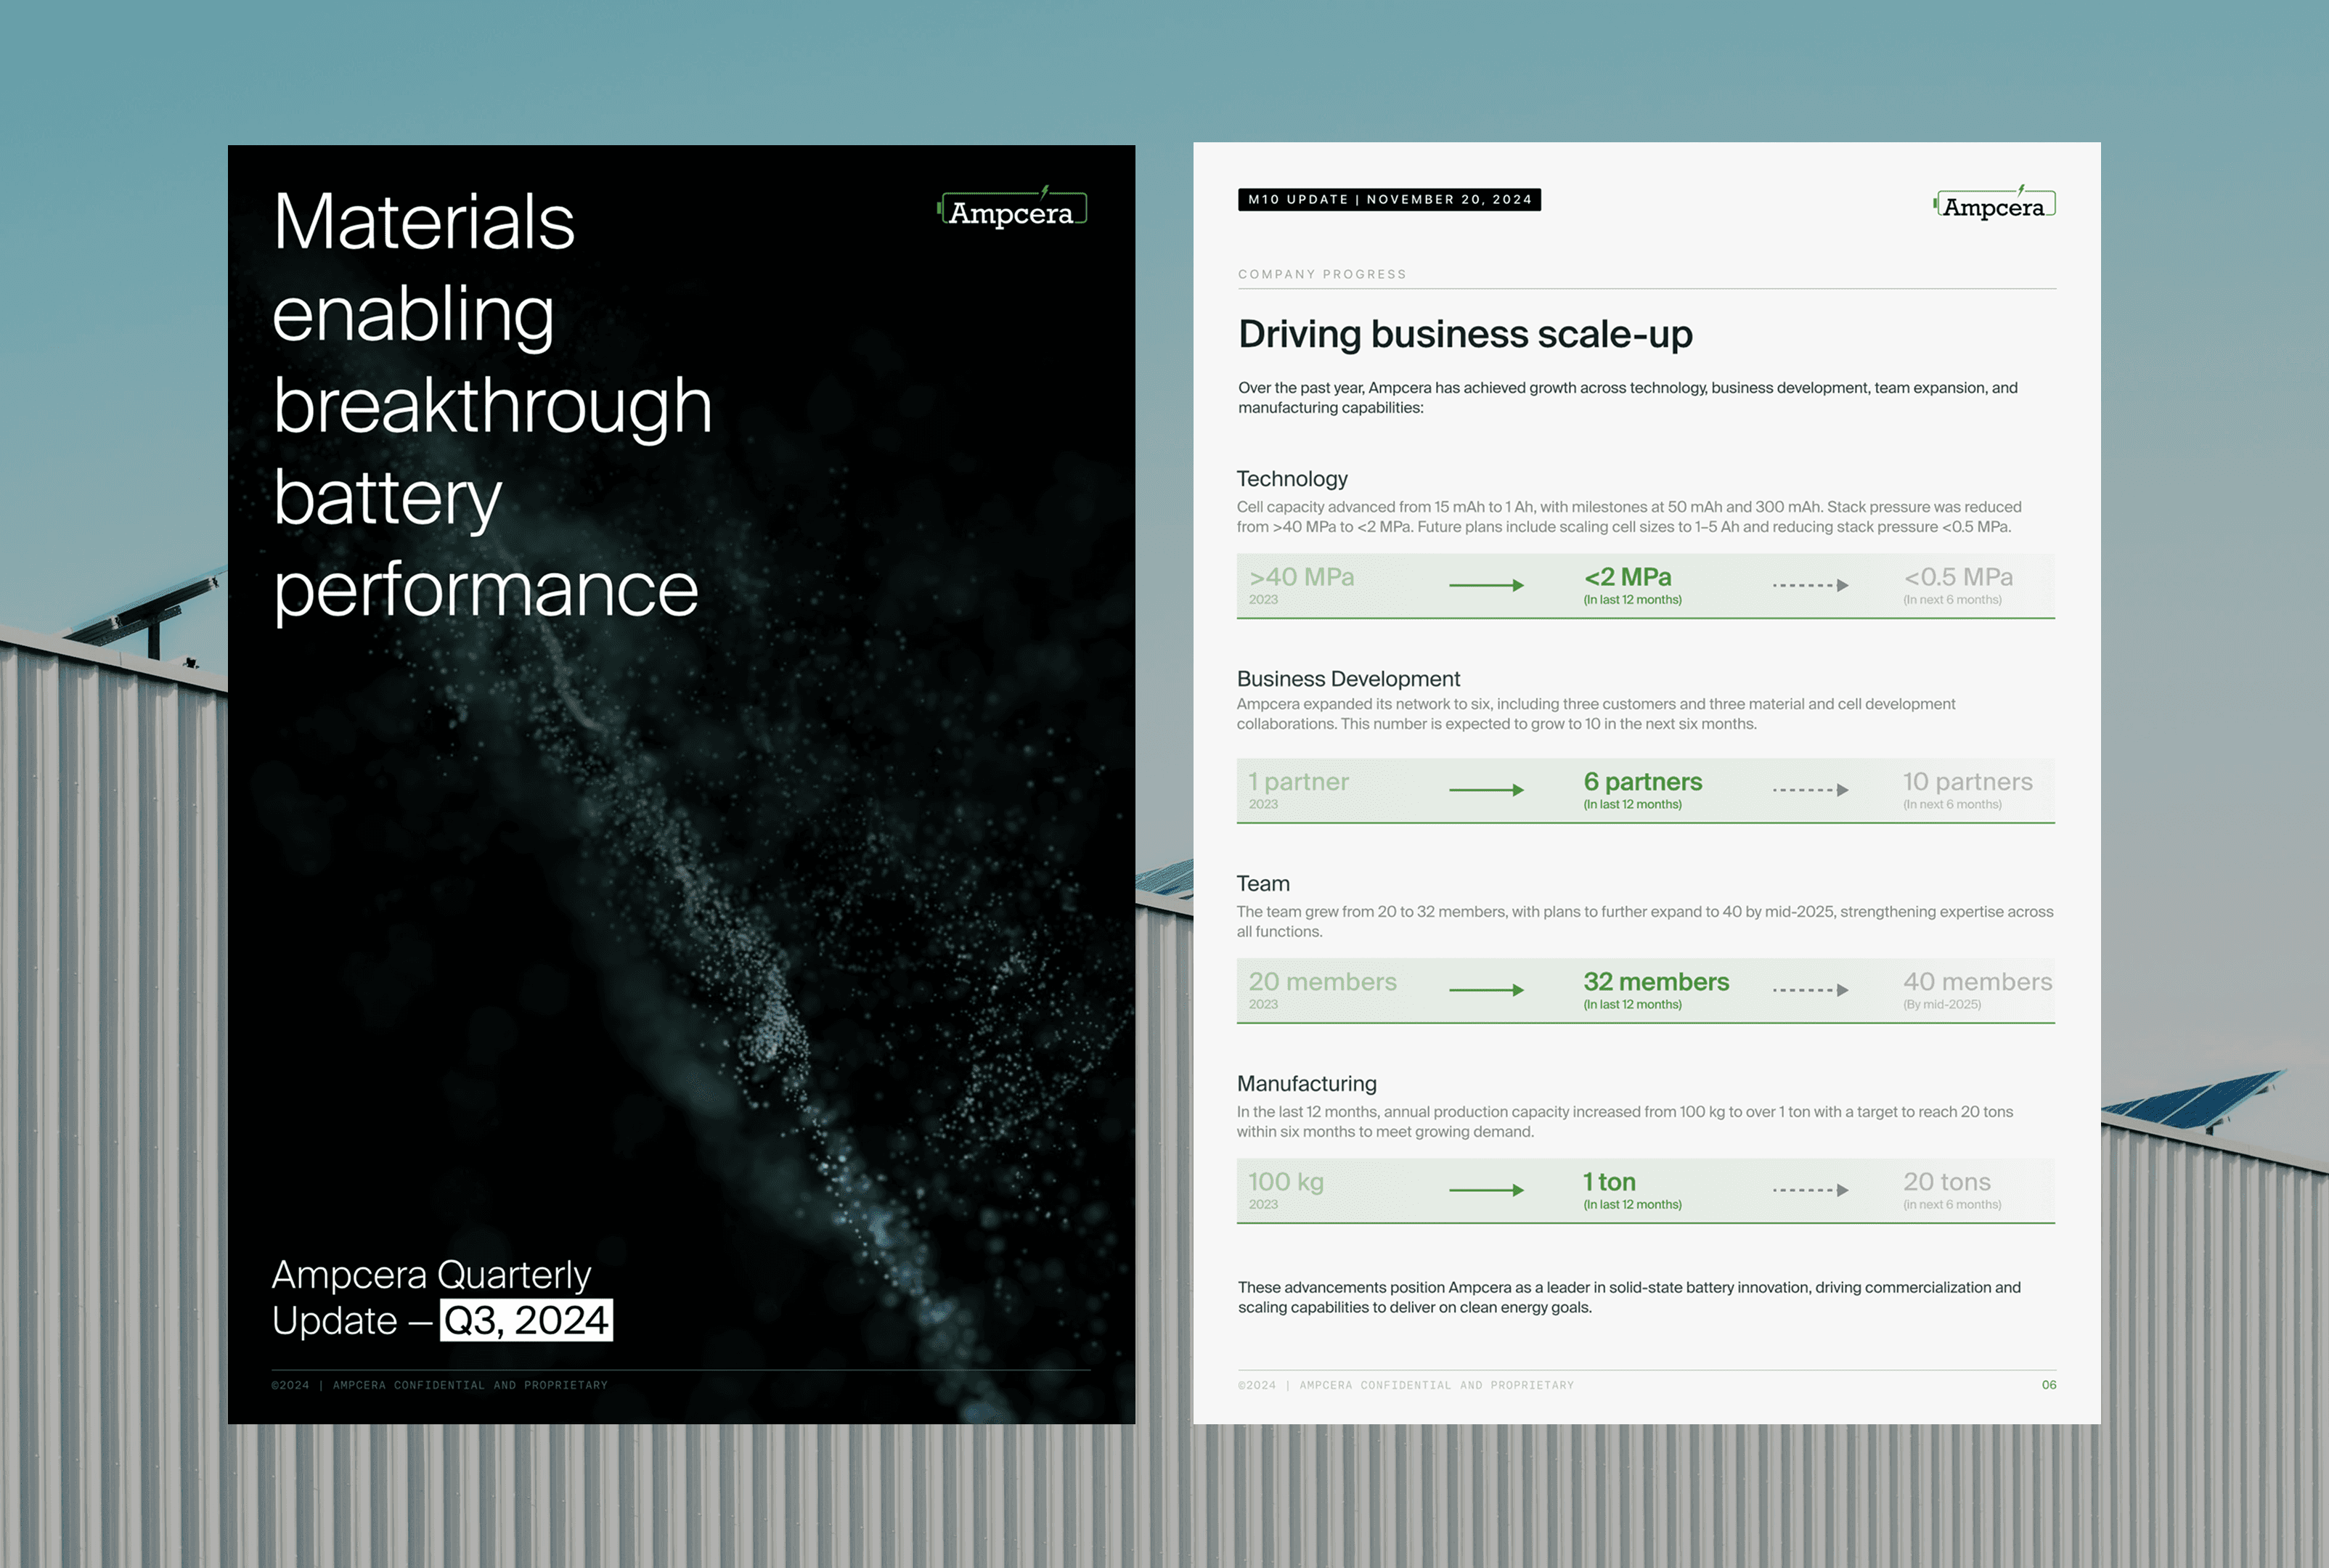Click the 6 partners green value

(1642, 782)
